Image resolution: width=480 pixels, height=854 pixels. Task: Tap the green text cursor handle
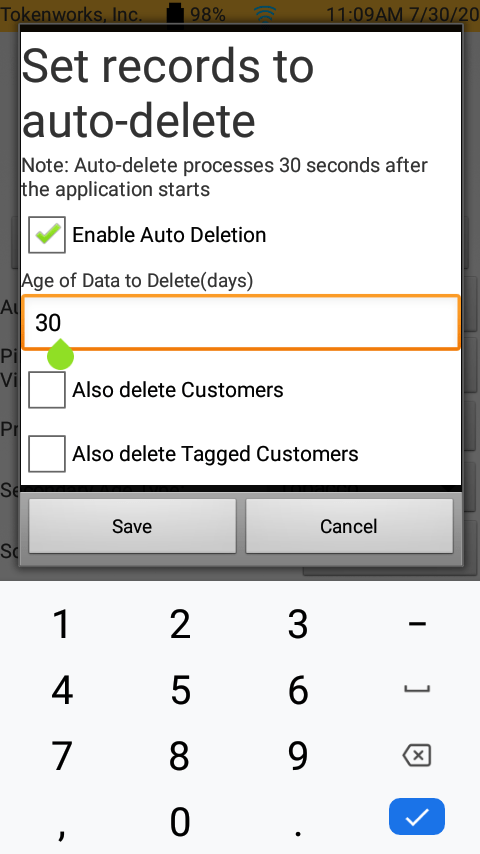click(60, 355)
